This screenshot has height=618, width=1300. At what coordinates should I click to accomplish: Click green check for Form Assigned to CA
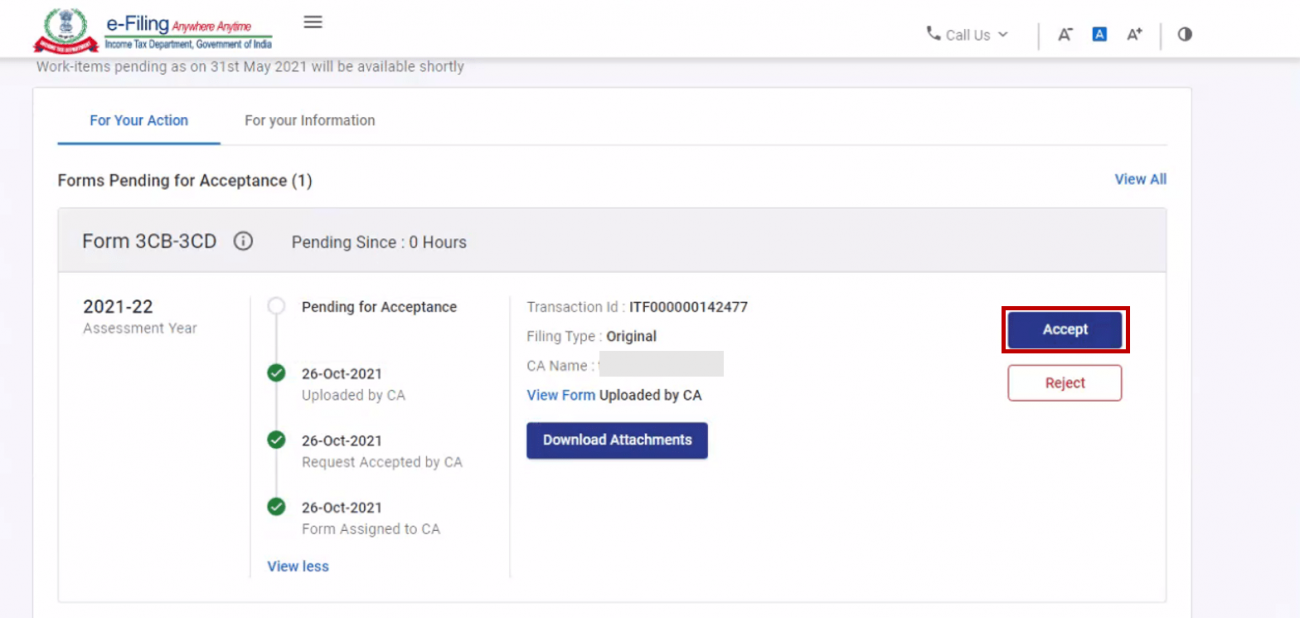point(276,507)
